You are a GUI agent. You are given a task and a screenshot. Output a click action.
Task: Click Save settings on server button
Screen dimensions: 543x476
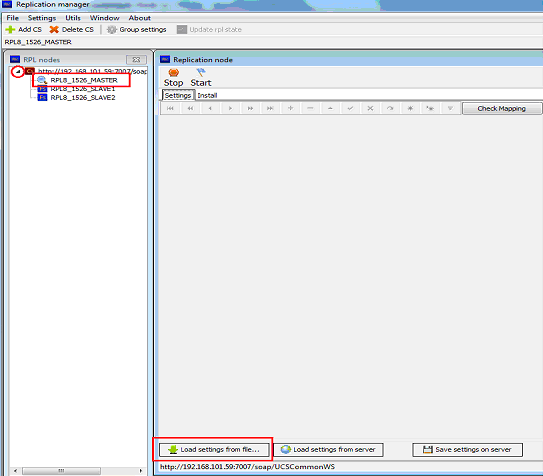(468, 450)
